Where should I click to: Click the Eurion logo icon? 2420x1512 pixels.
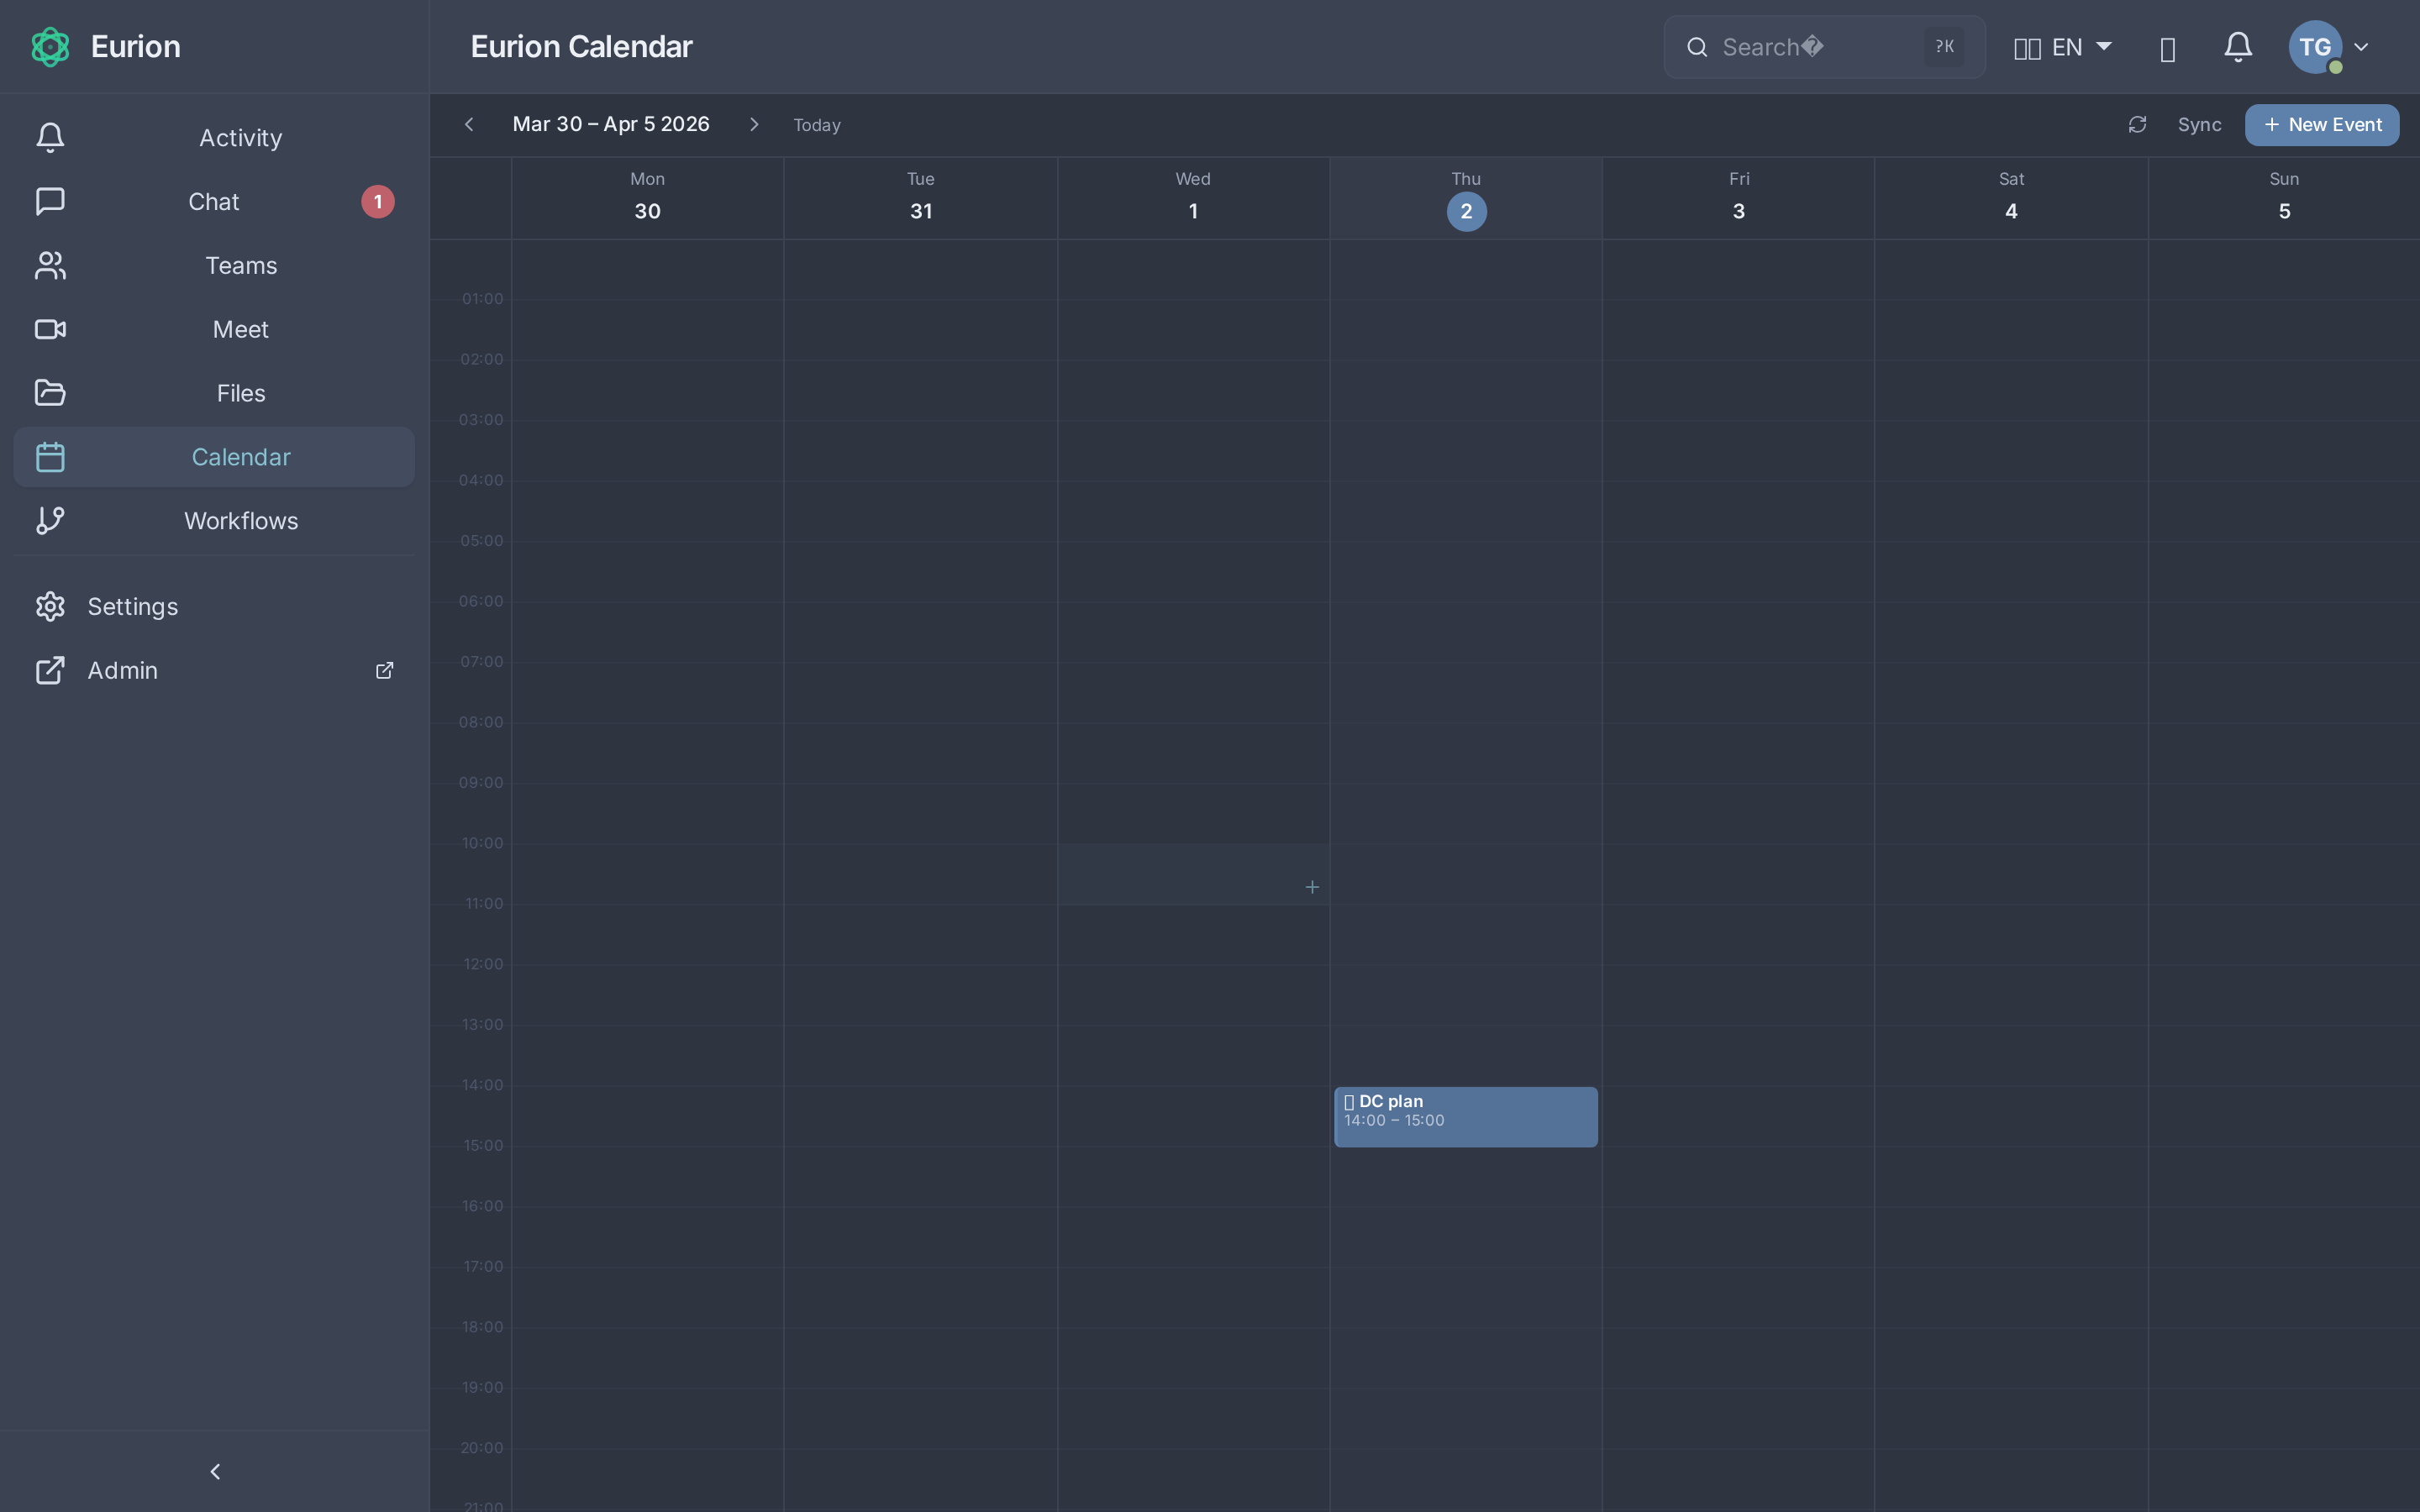click(50, 46)
